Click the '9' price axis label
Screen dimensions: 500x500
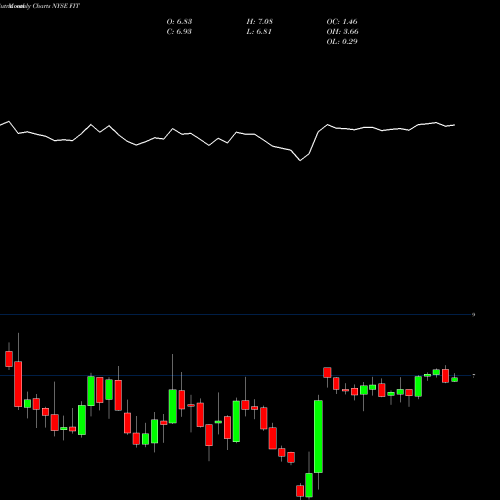click(473, 315)
